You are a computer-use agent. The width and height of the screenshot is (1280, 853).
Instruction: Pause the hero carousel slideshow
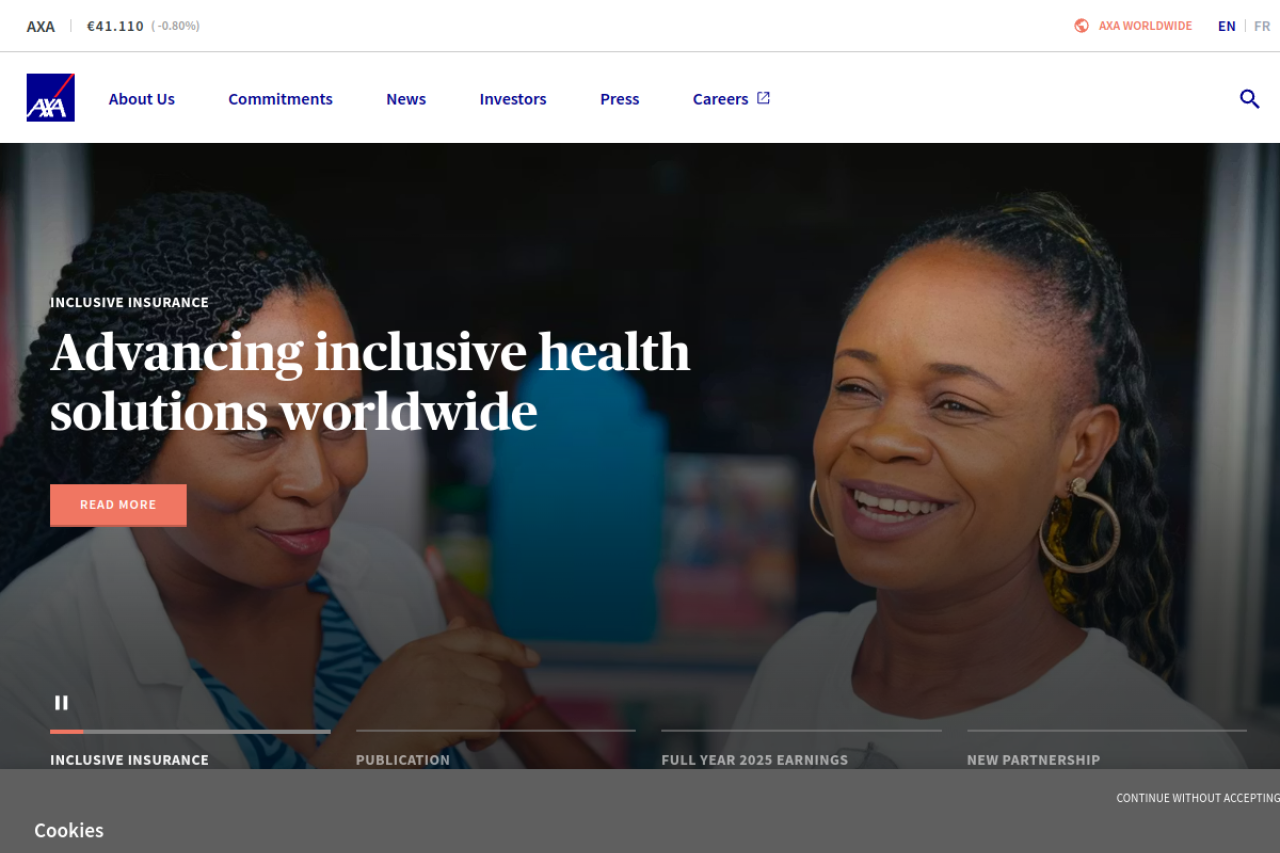click(61, 703)
